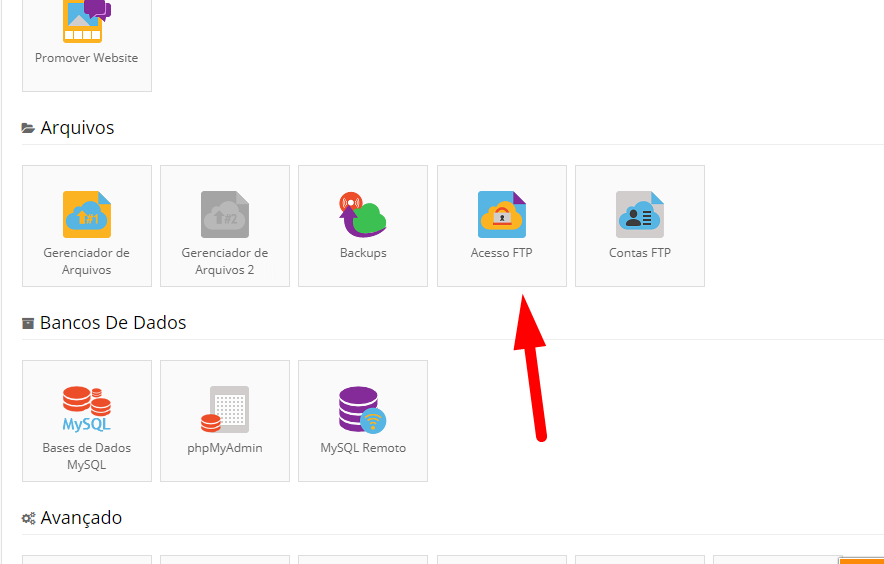Click the "Bases de Dados MySQL" label
Image resolution: width=884 pixels, height=564 pixels.
[x=87, y=456]
